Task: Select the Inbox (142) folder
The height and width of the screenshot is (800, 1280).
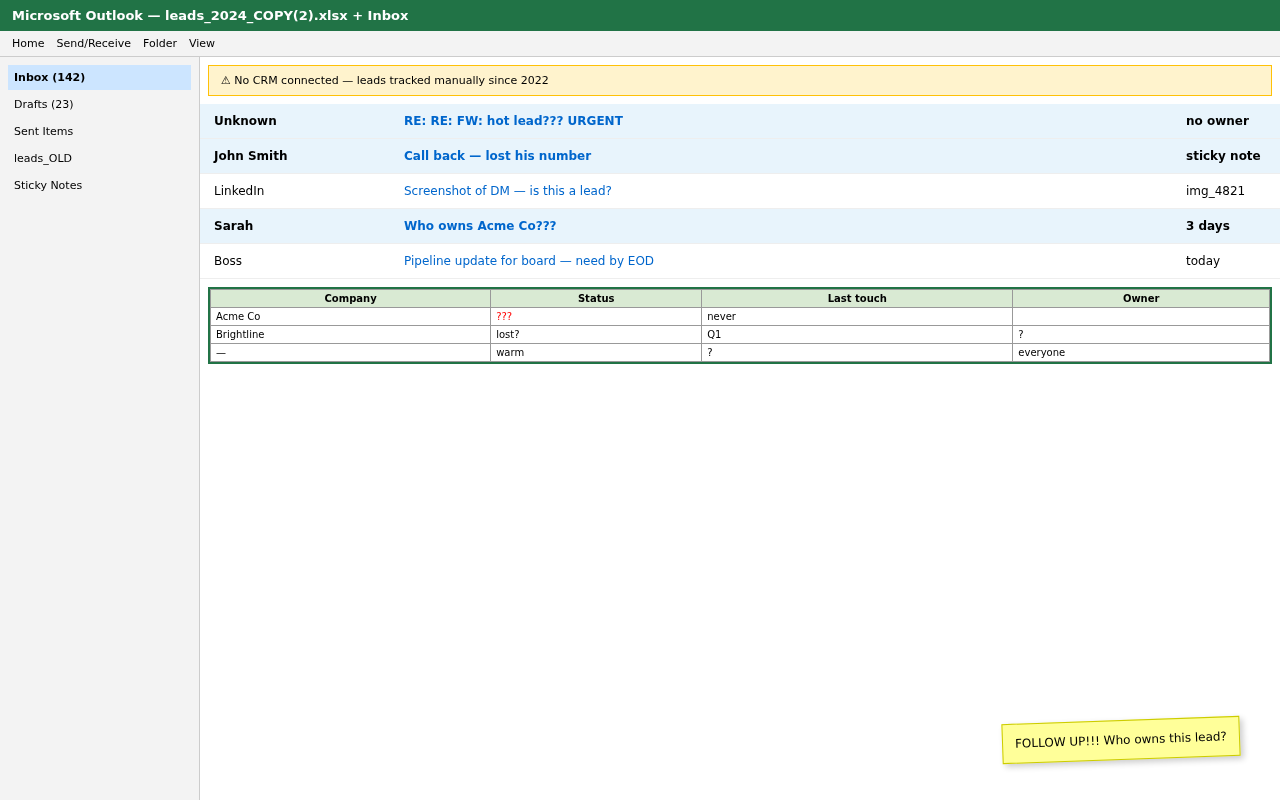Action: [x=99, y=77]
